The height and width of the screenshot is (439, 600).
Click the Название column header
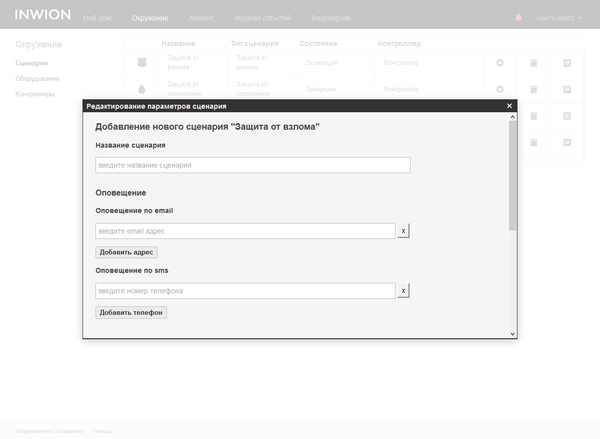pyautogui.click(x=178, y=44)
